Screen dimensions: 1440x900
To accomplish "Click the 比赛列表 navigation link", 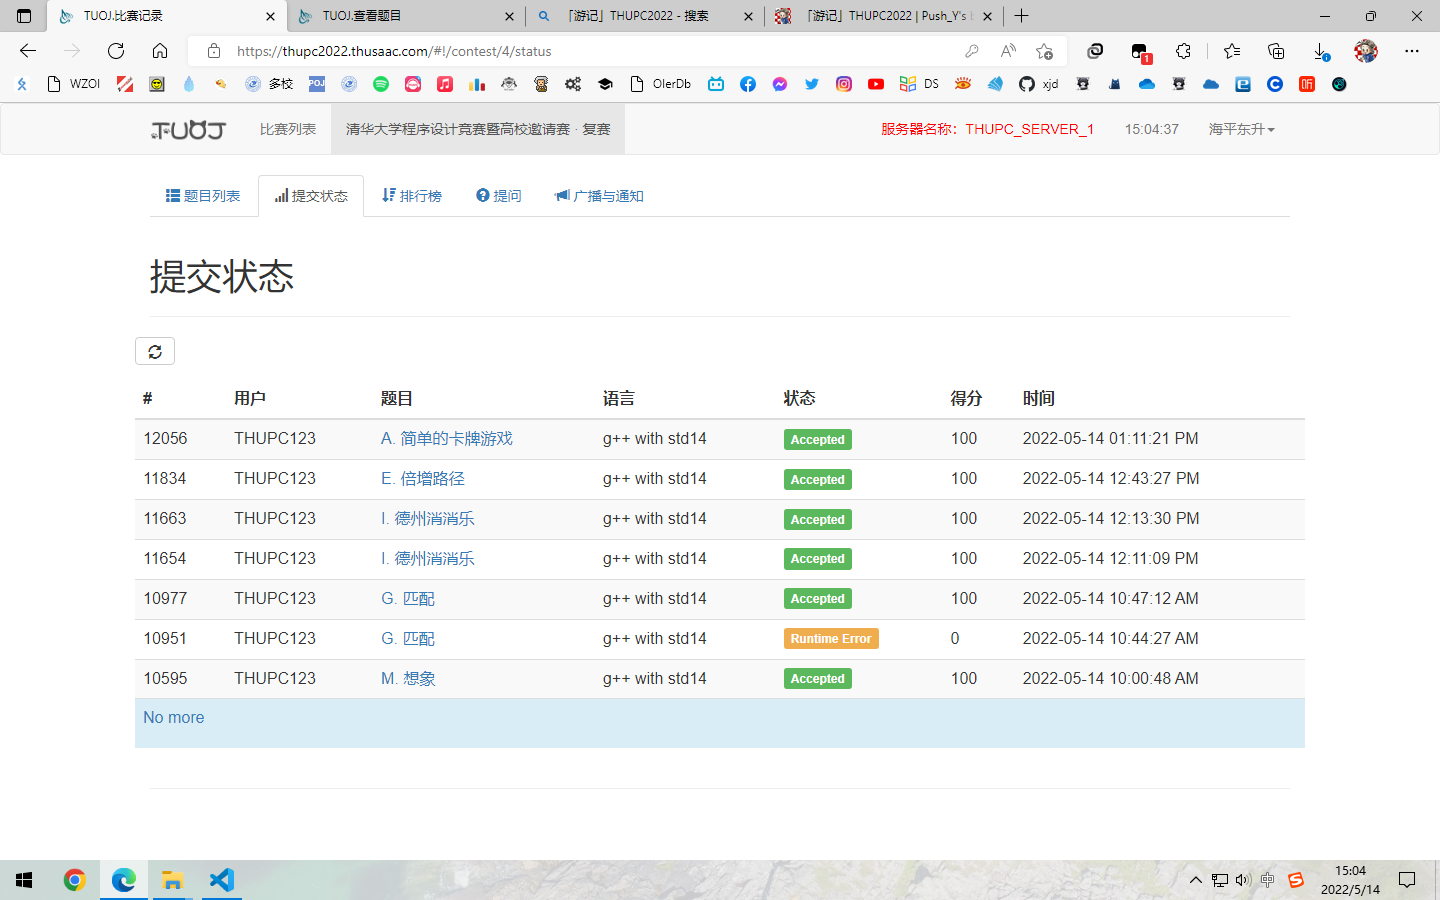I will pos(288,129).
